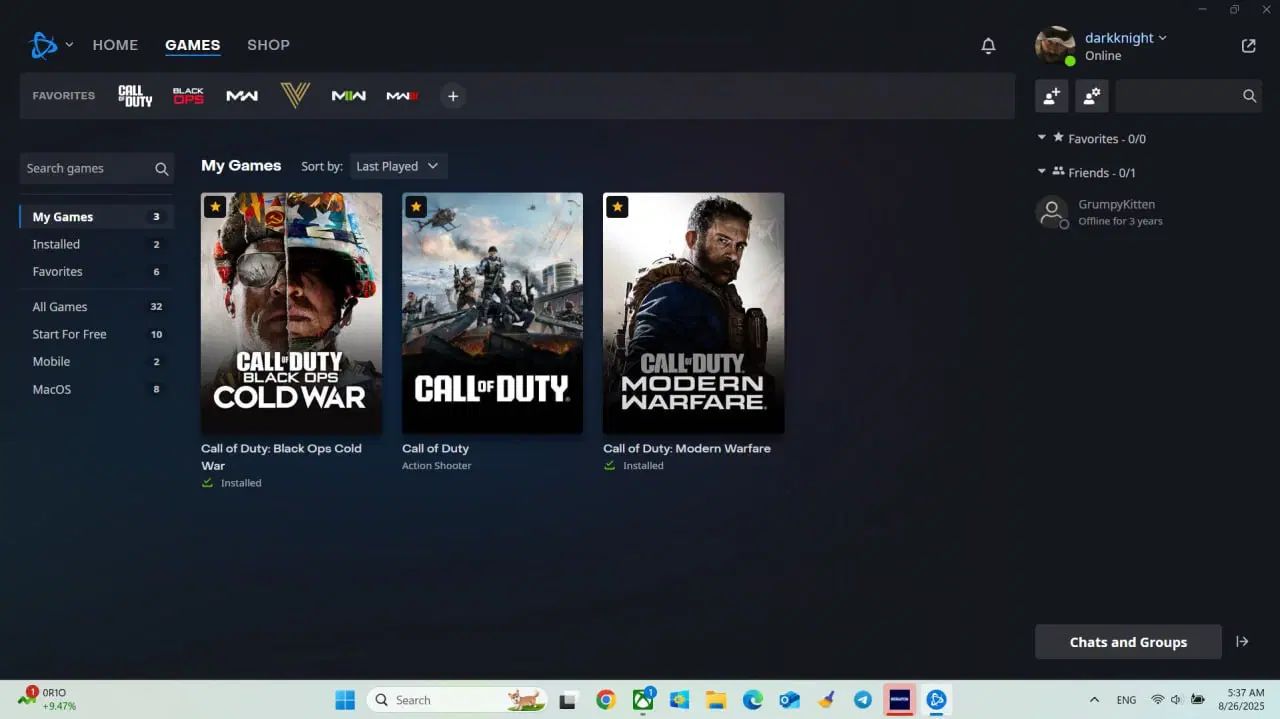The image size is (1280, 719).
Task: Open the Windows Start menu
Action: (x=345, y=700)
